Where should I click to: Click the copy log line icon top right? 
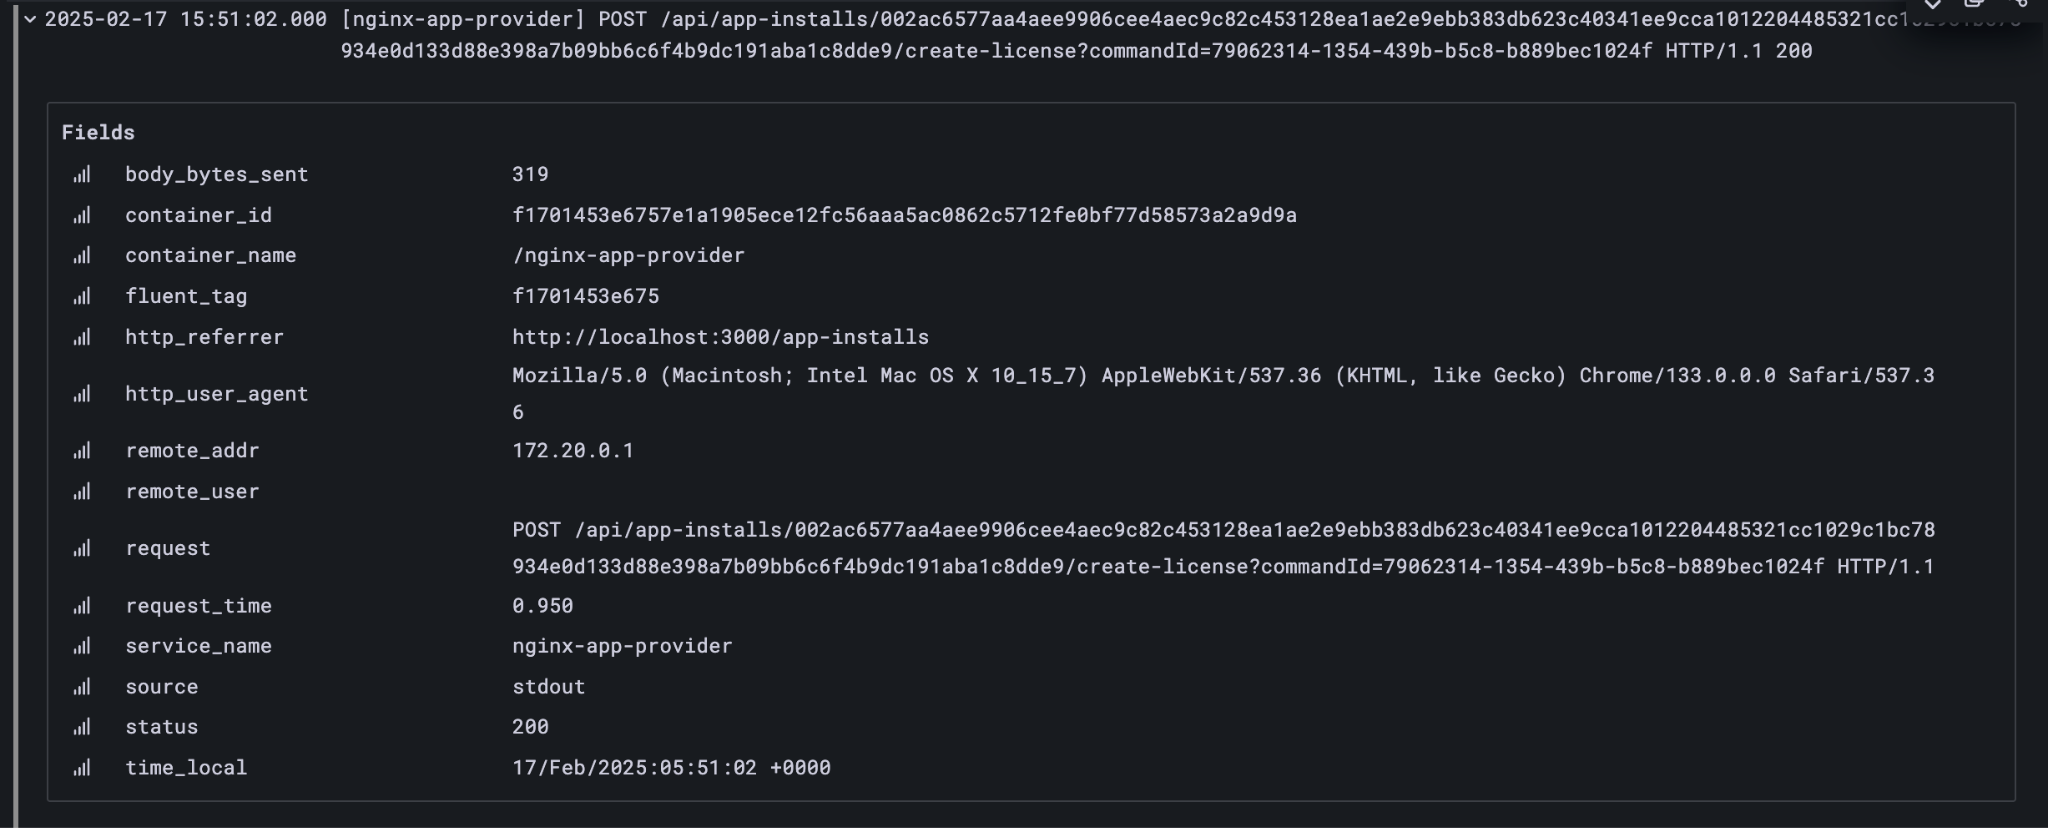click(1973, 6)
